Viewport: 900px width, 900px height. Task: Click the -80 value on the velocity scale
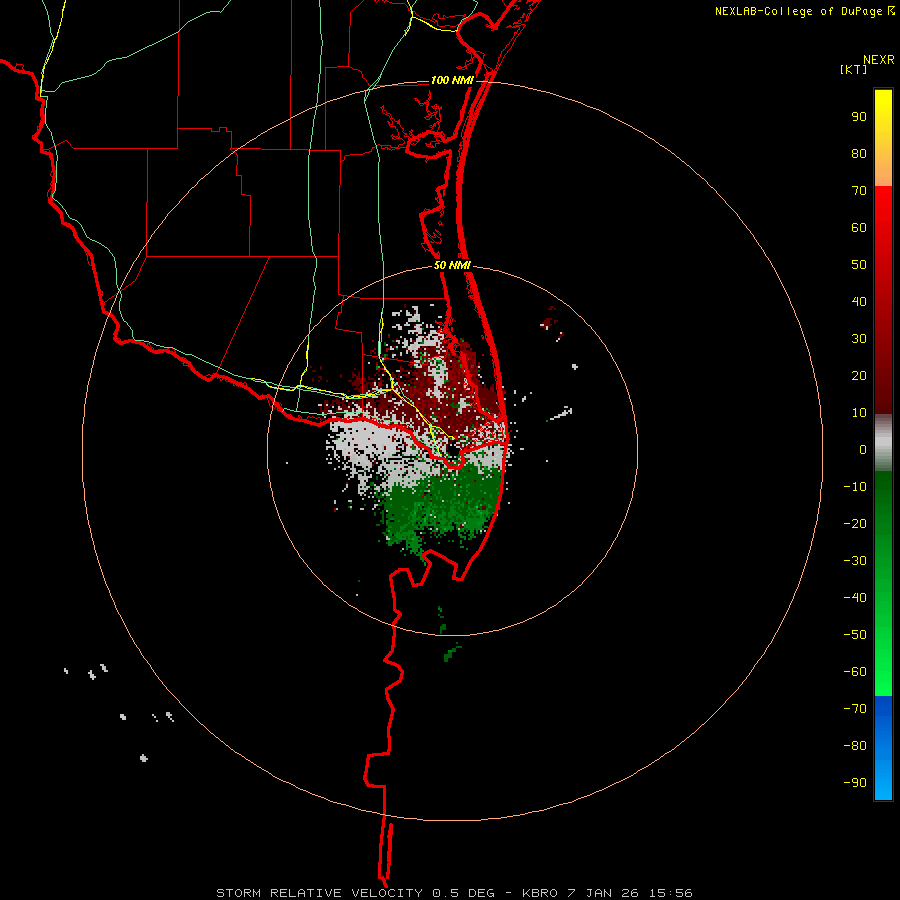pos(855,746)
